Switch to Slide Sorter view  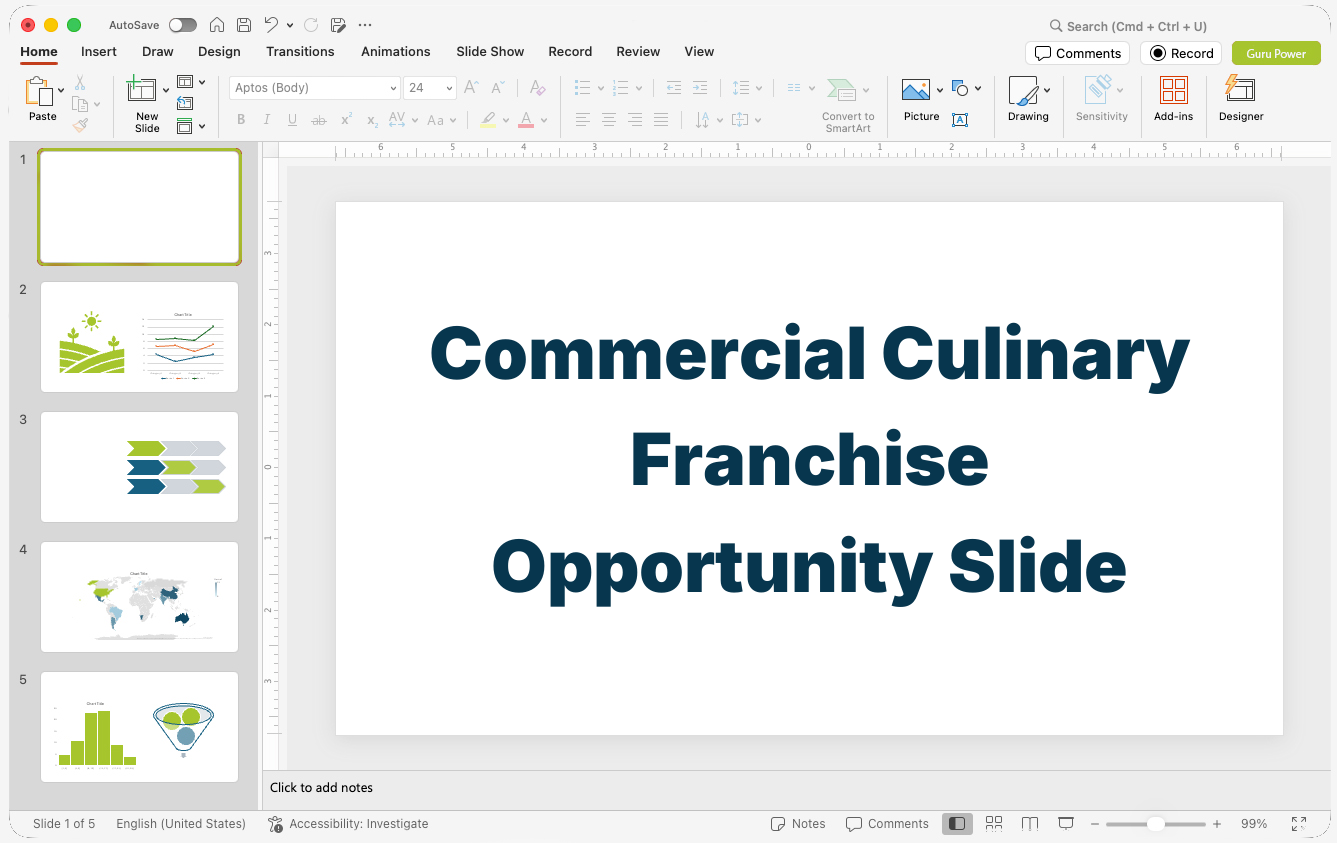994,823
